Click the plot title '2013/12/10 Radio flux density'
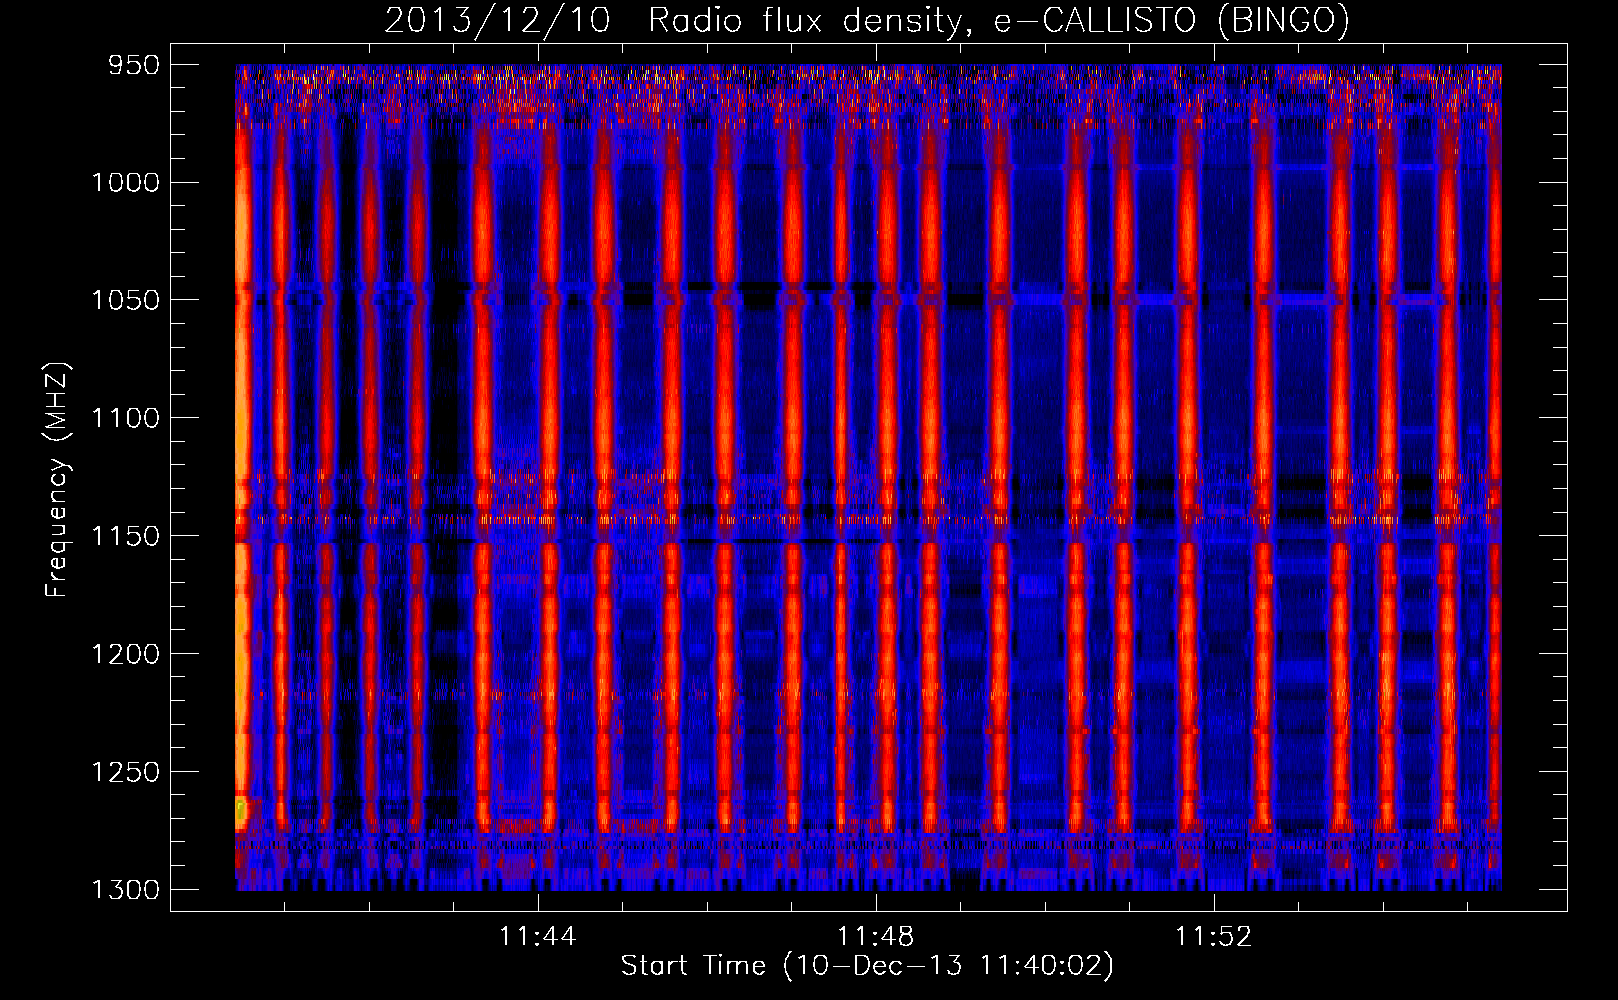The image size is (1618, 1000). click(x=867, y=20)
